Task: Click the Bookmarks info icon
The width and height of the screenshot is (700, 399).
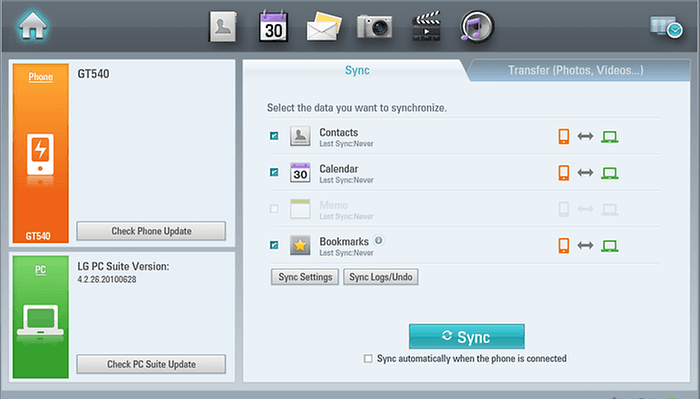Action: pos(379,240)
